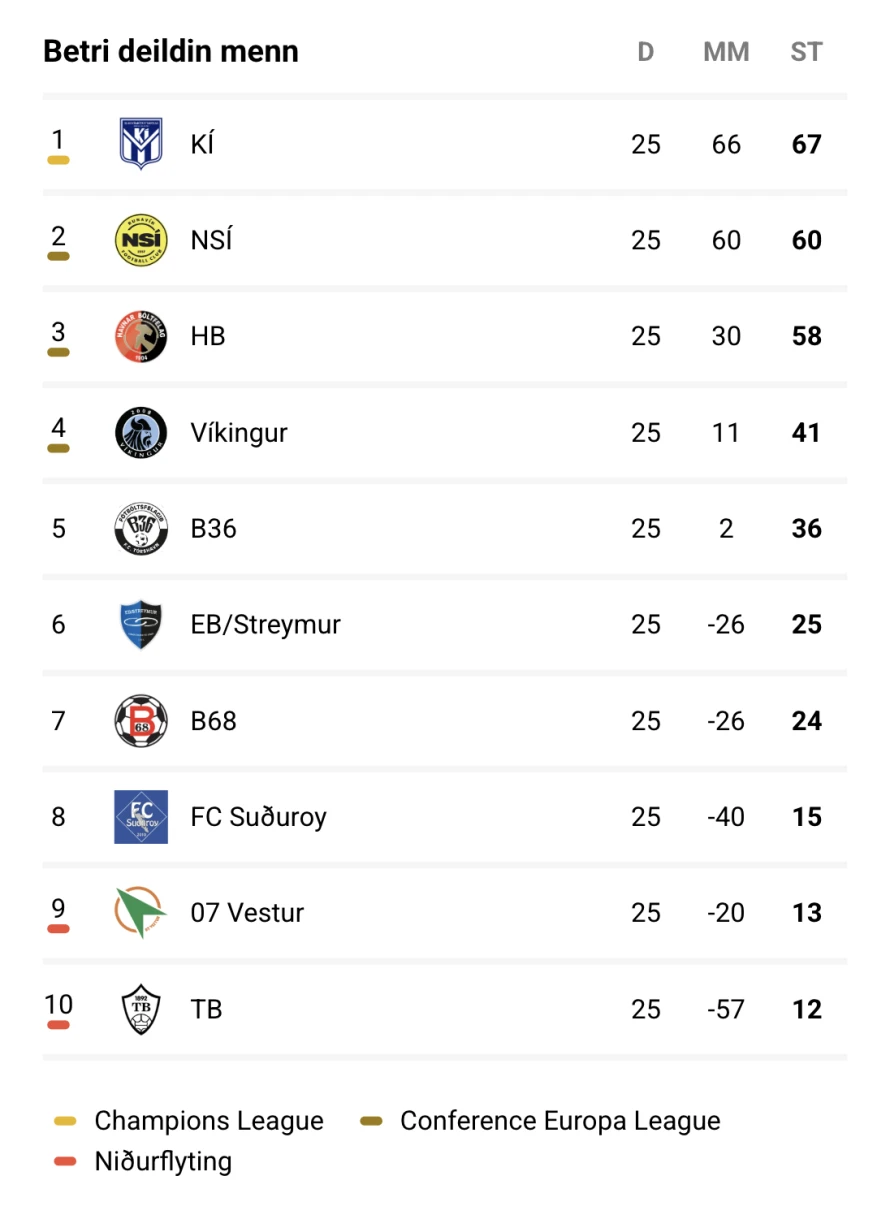Select the FC Suðuroy blue square logo
This screenshot has height=1215, width=890.
[140, 816]
